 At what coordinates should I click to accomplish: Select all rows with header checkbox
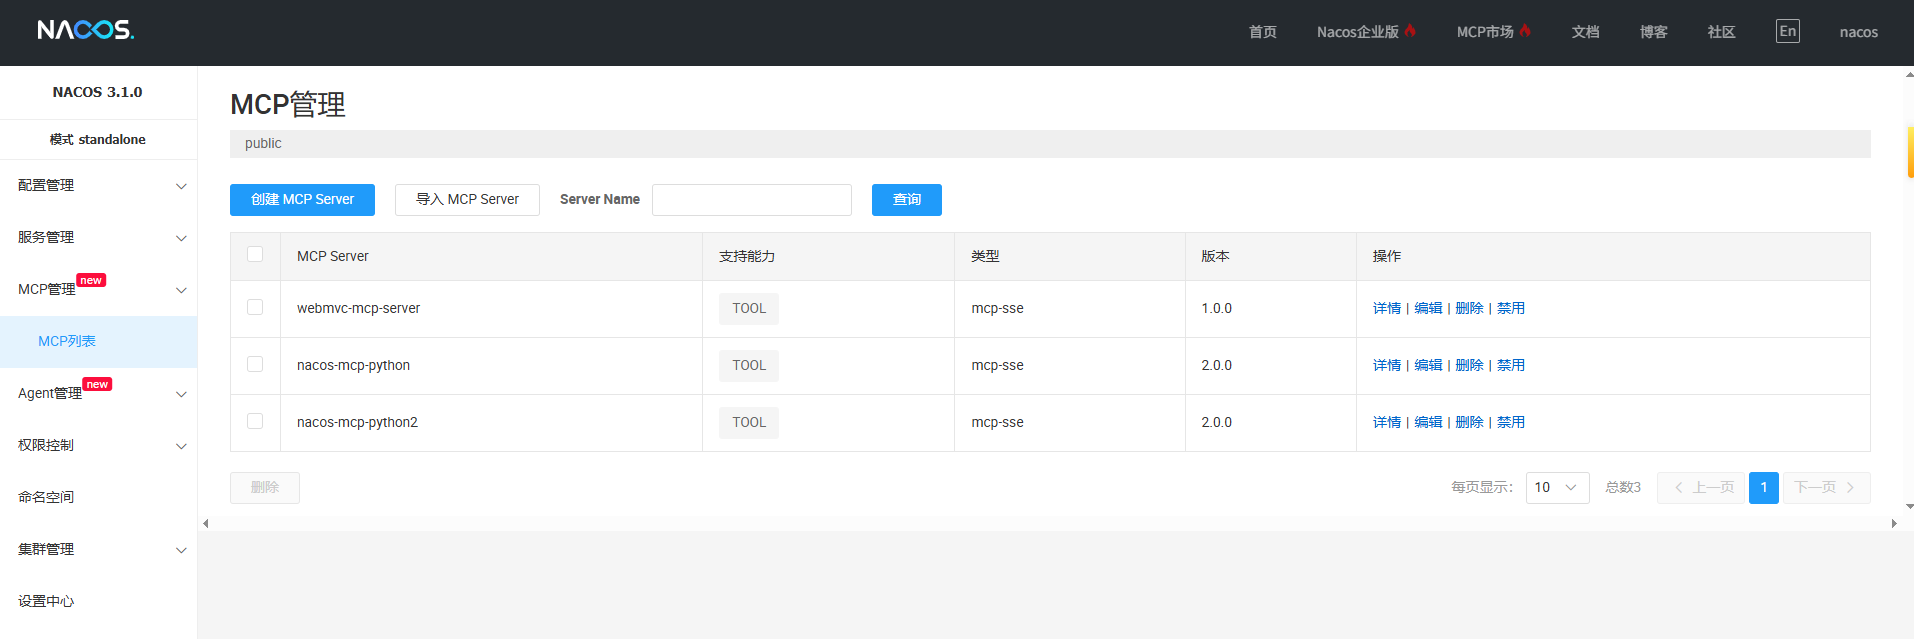click(x=255, y=254)
